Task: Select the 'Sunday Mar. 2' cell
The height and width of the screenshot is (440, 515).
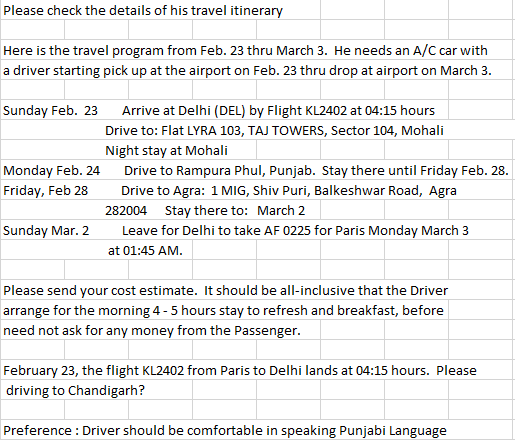Action: [46, 231]
